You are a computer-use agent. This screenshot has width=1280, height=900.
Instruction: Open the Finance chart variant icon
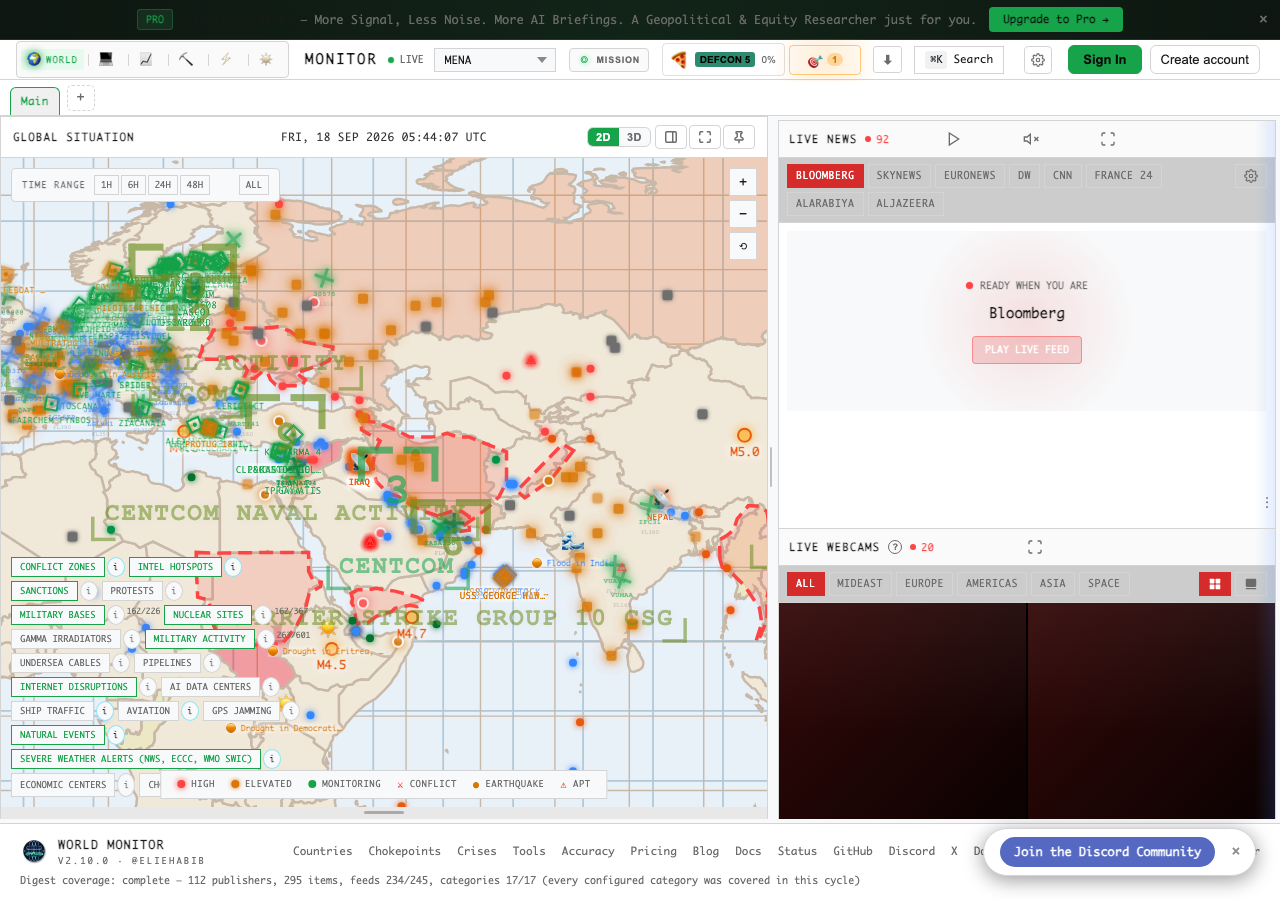point(146,60)
